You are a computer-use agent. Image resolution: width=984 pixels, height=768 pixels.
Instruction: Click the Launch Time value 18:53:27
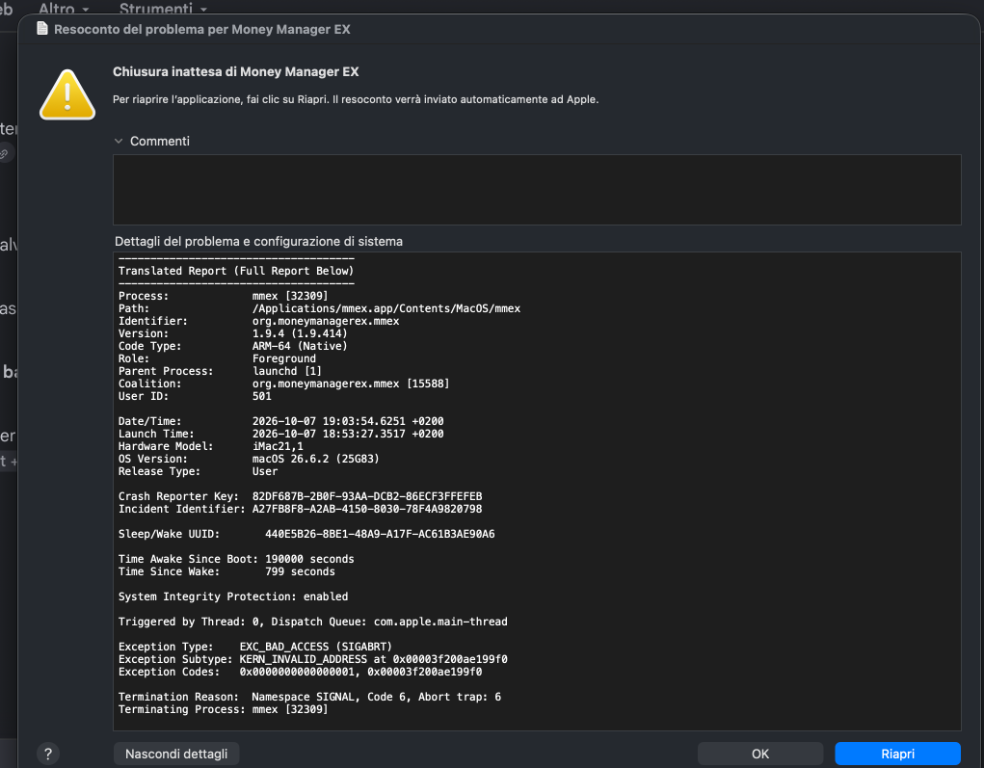pos(348,434)
